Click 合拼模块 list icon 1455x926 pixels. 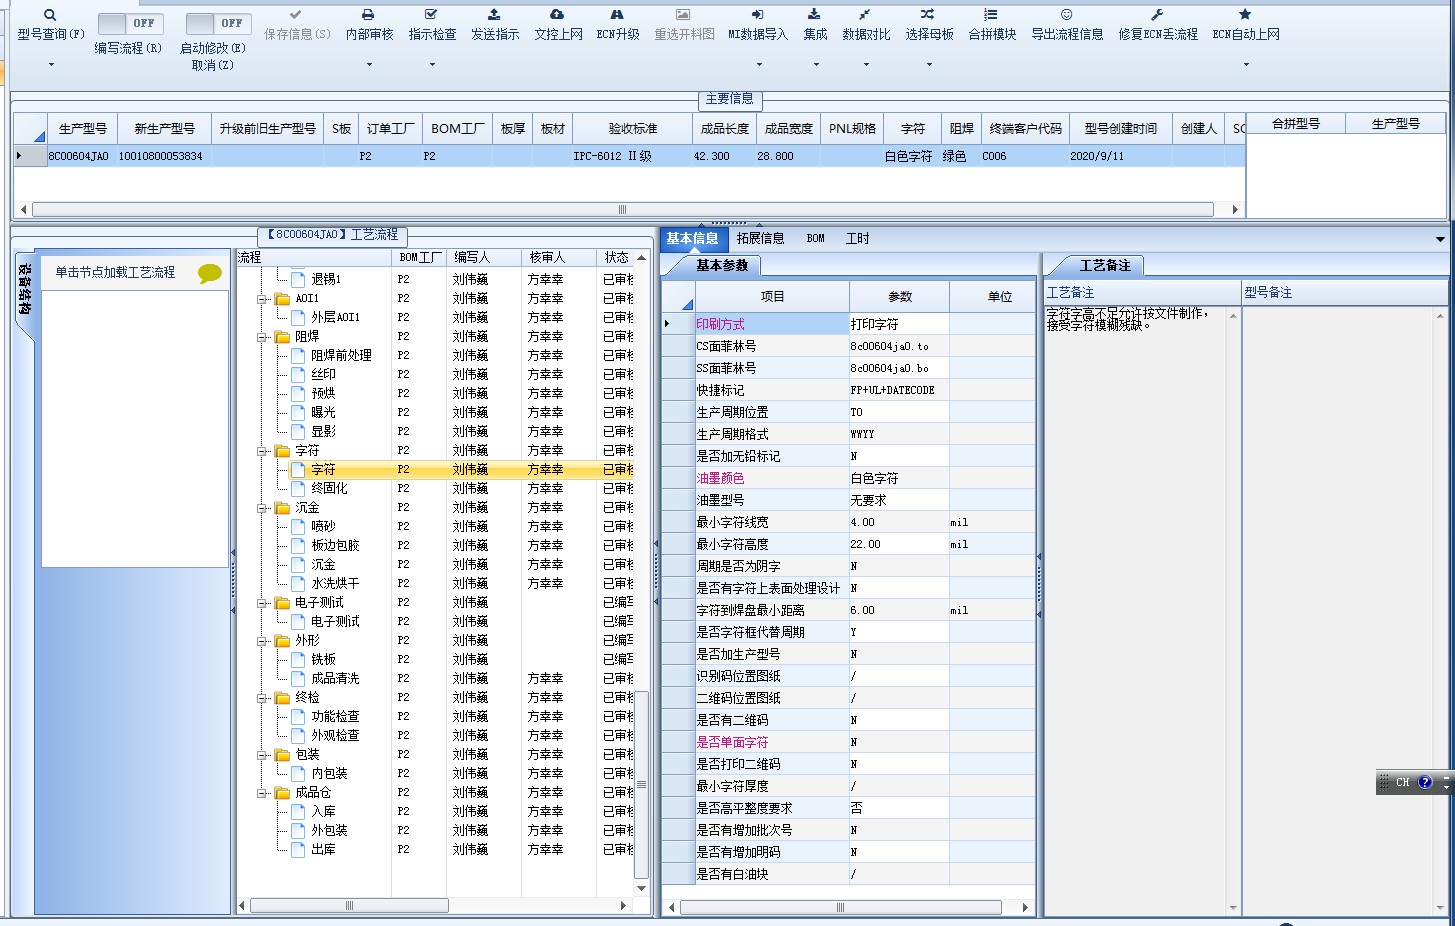(990, 15)
